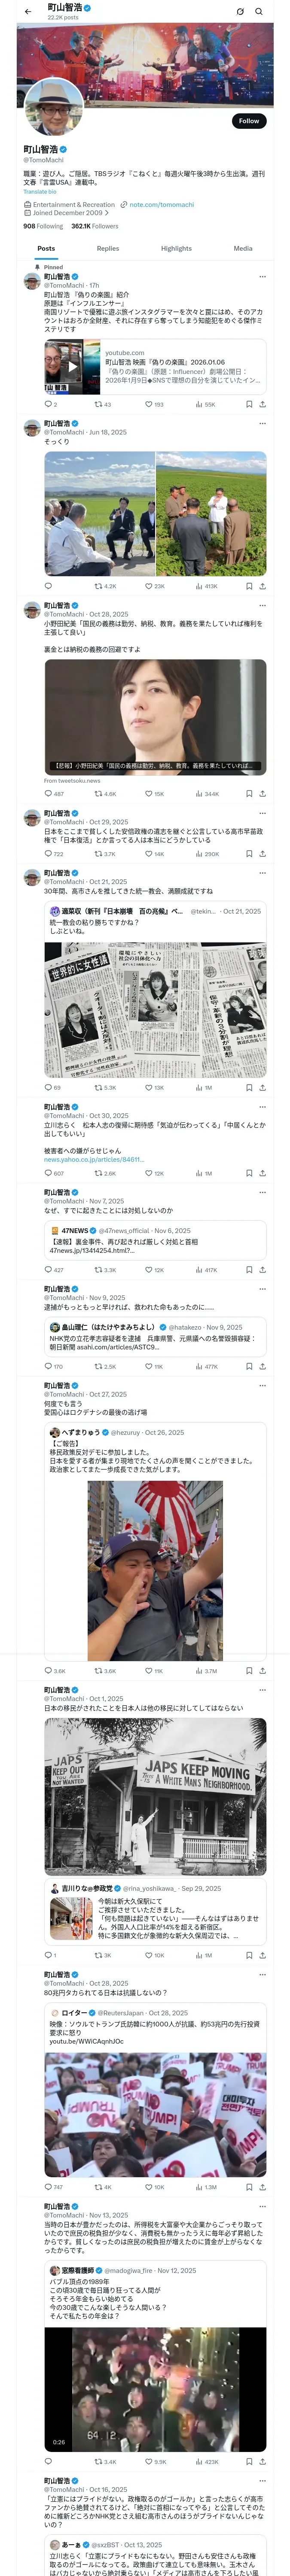Reply to the Nov 7, 2025 post
Viewport: 290px width, 2576px height.
click(x=48, y=1270)
